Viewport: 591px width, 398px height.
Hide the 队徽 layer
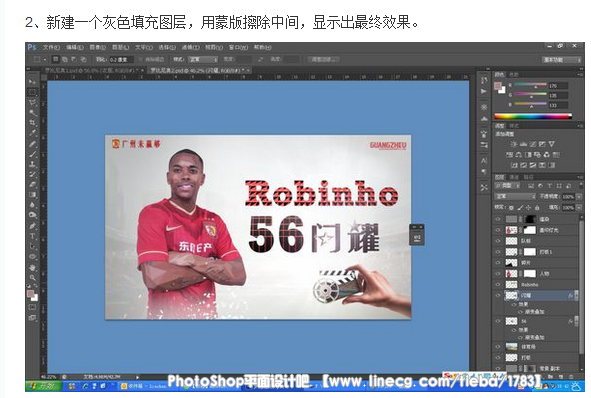[x=498, y=240]
